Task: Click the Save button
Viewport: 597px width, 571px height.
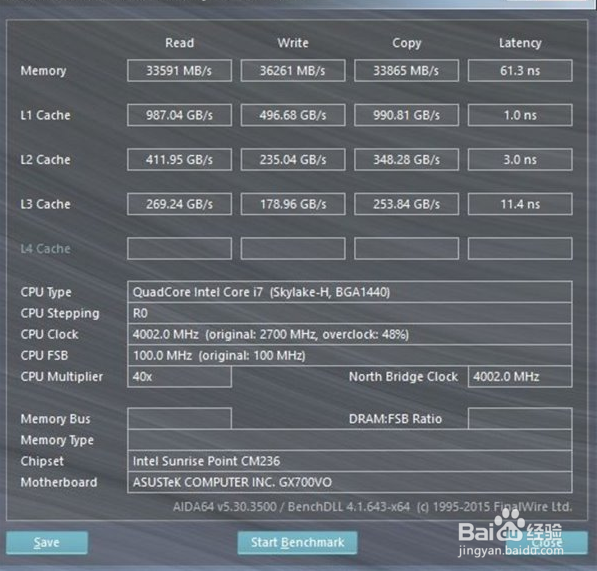Action: pyautogui.click(x=47, y=542)
